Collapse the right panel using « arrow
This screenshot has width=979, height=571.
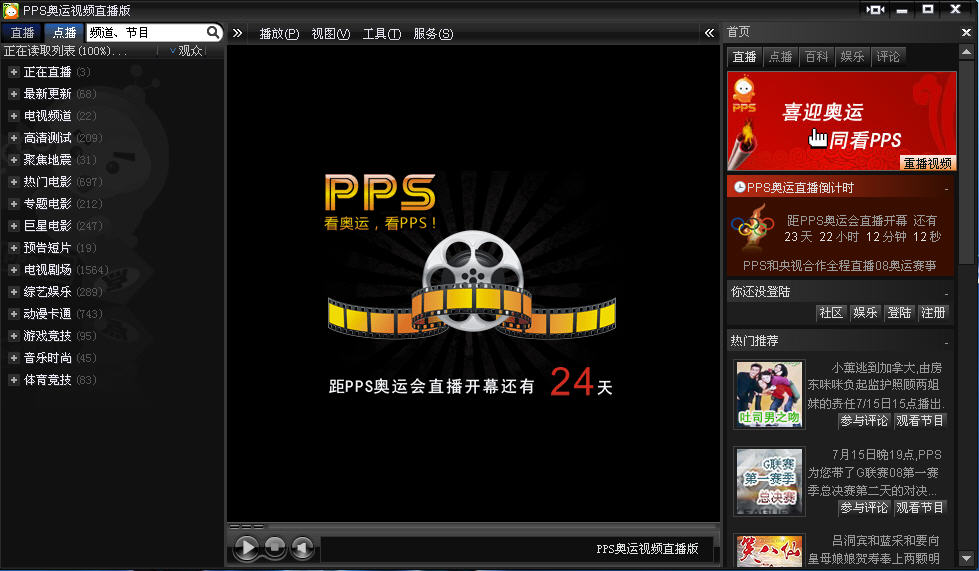[x=709, y=33]
